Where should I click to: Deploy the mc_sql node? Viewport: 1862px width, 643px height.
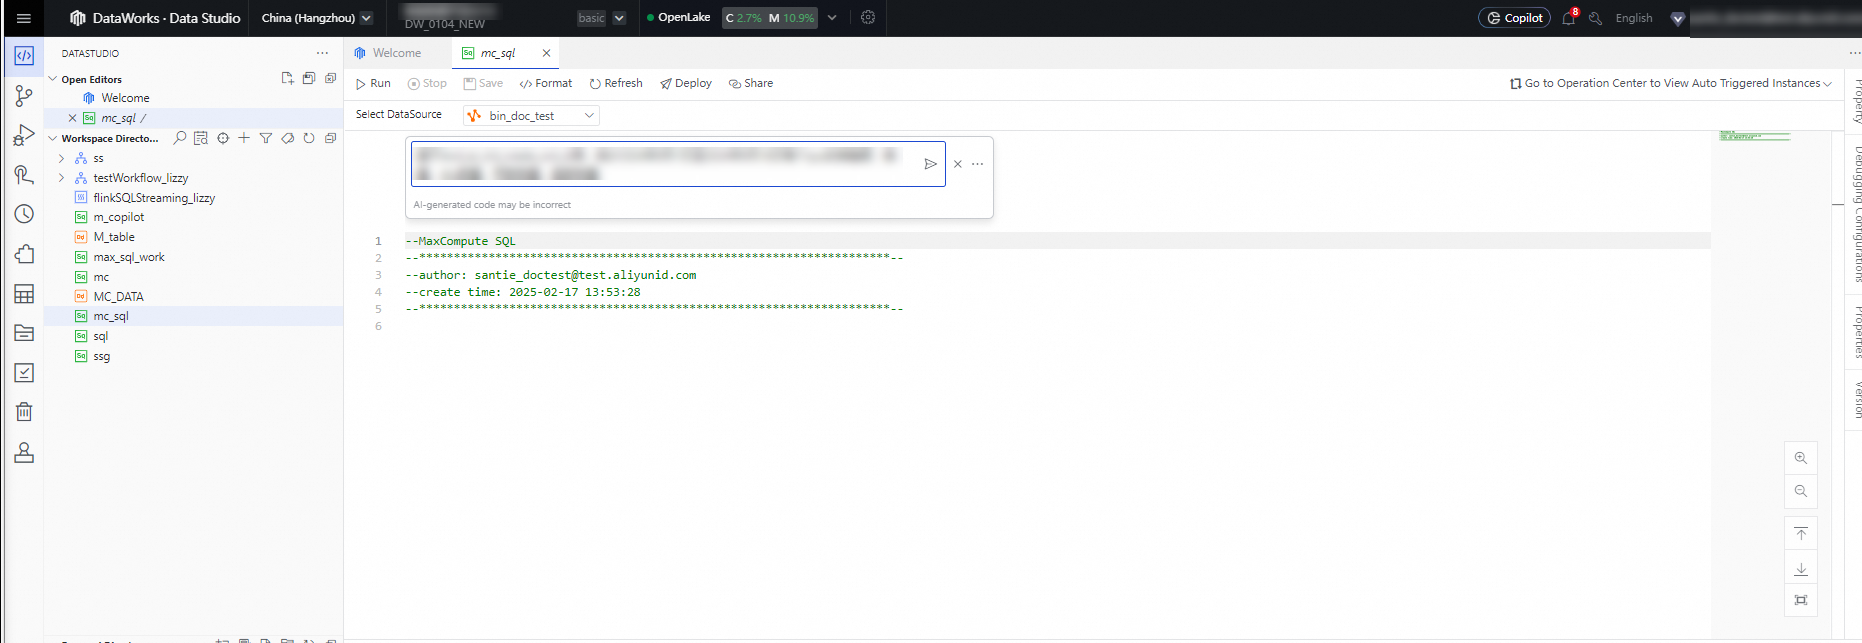click(x=686, y=84)
